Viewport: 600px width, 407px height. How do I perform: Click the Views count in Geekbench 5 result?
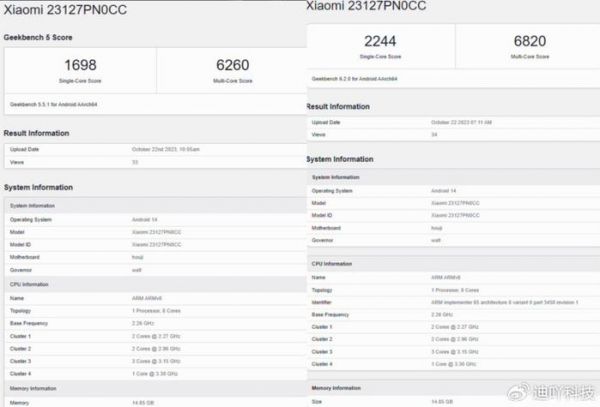pos(135,160)
